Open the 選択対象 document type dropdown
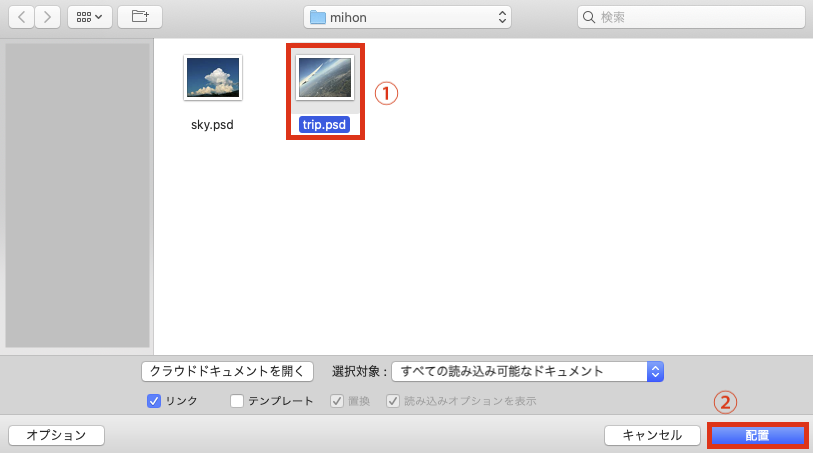This screenshot has height=453, width=813. tap(527, 371)
